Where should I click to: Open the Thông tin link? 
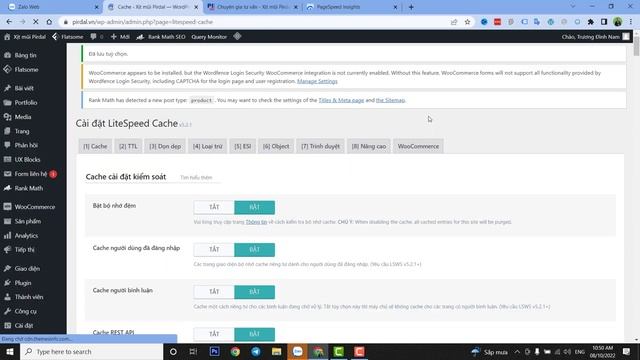[x=256, y=222]
